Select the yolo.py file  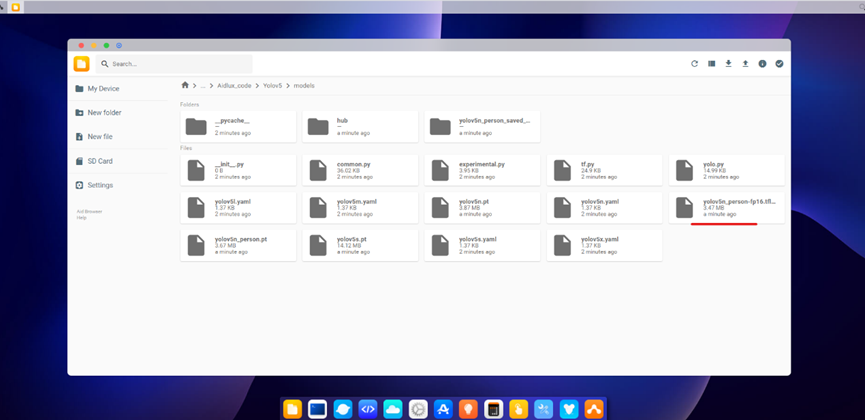(727, 170)
